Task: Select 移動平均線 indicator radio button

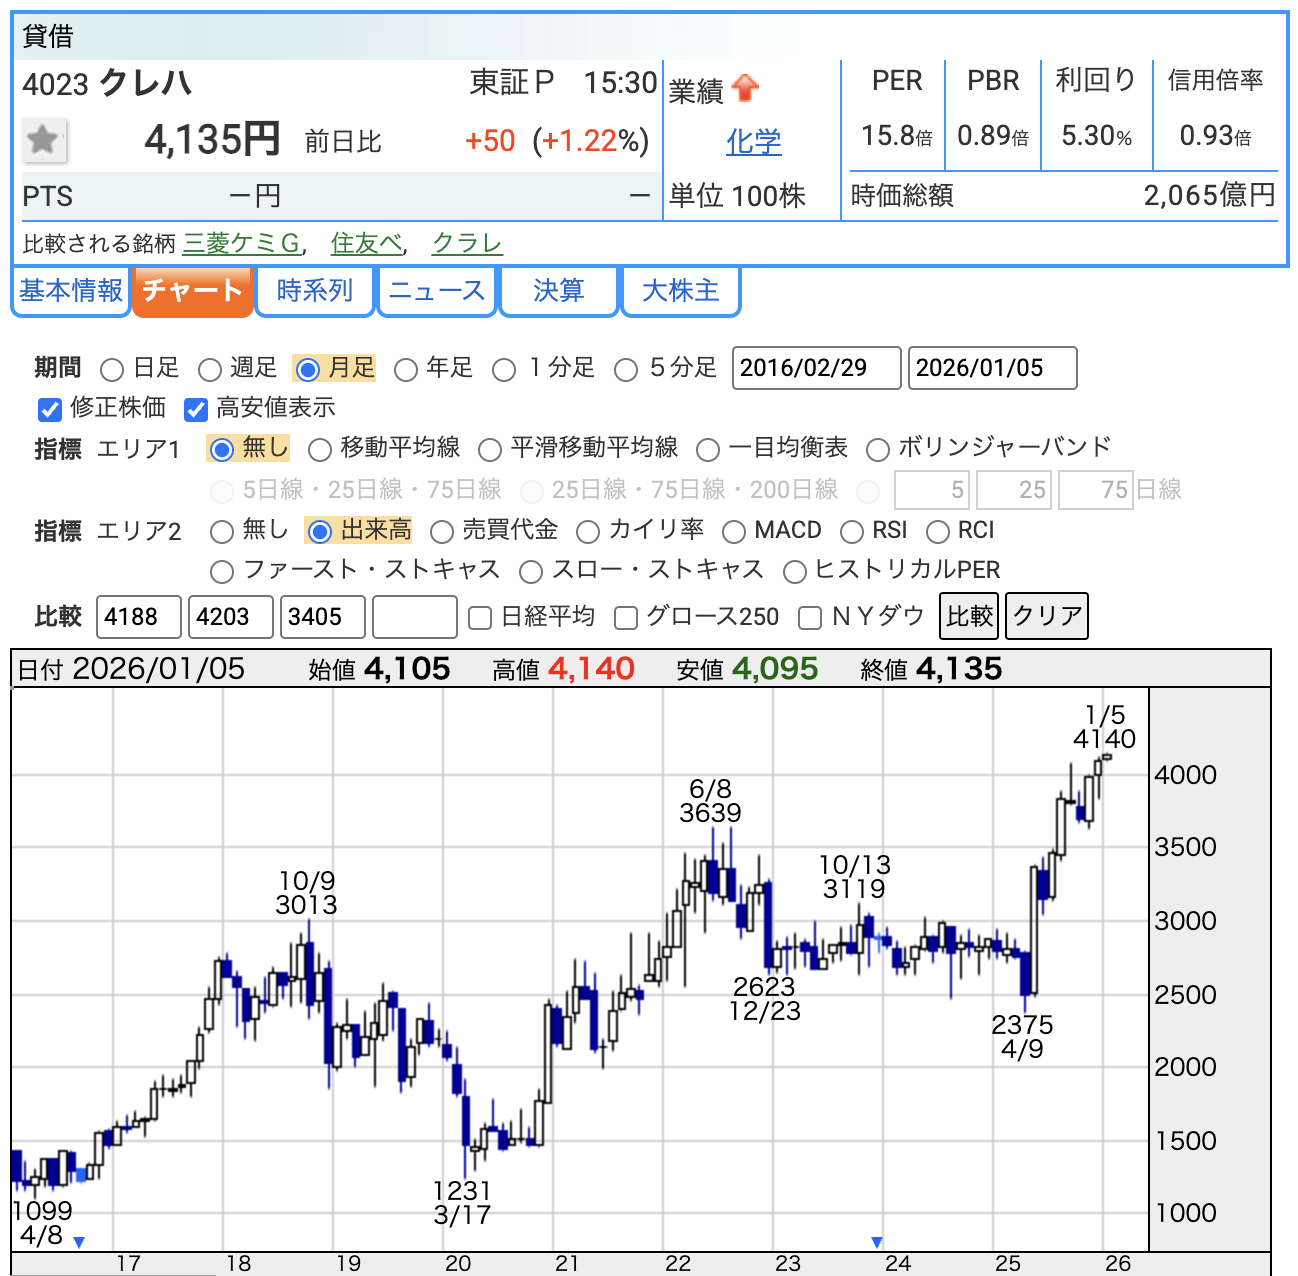Action: click(320, 450)
